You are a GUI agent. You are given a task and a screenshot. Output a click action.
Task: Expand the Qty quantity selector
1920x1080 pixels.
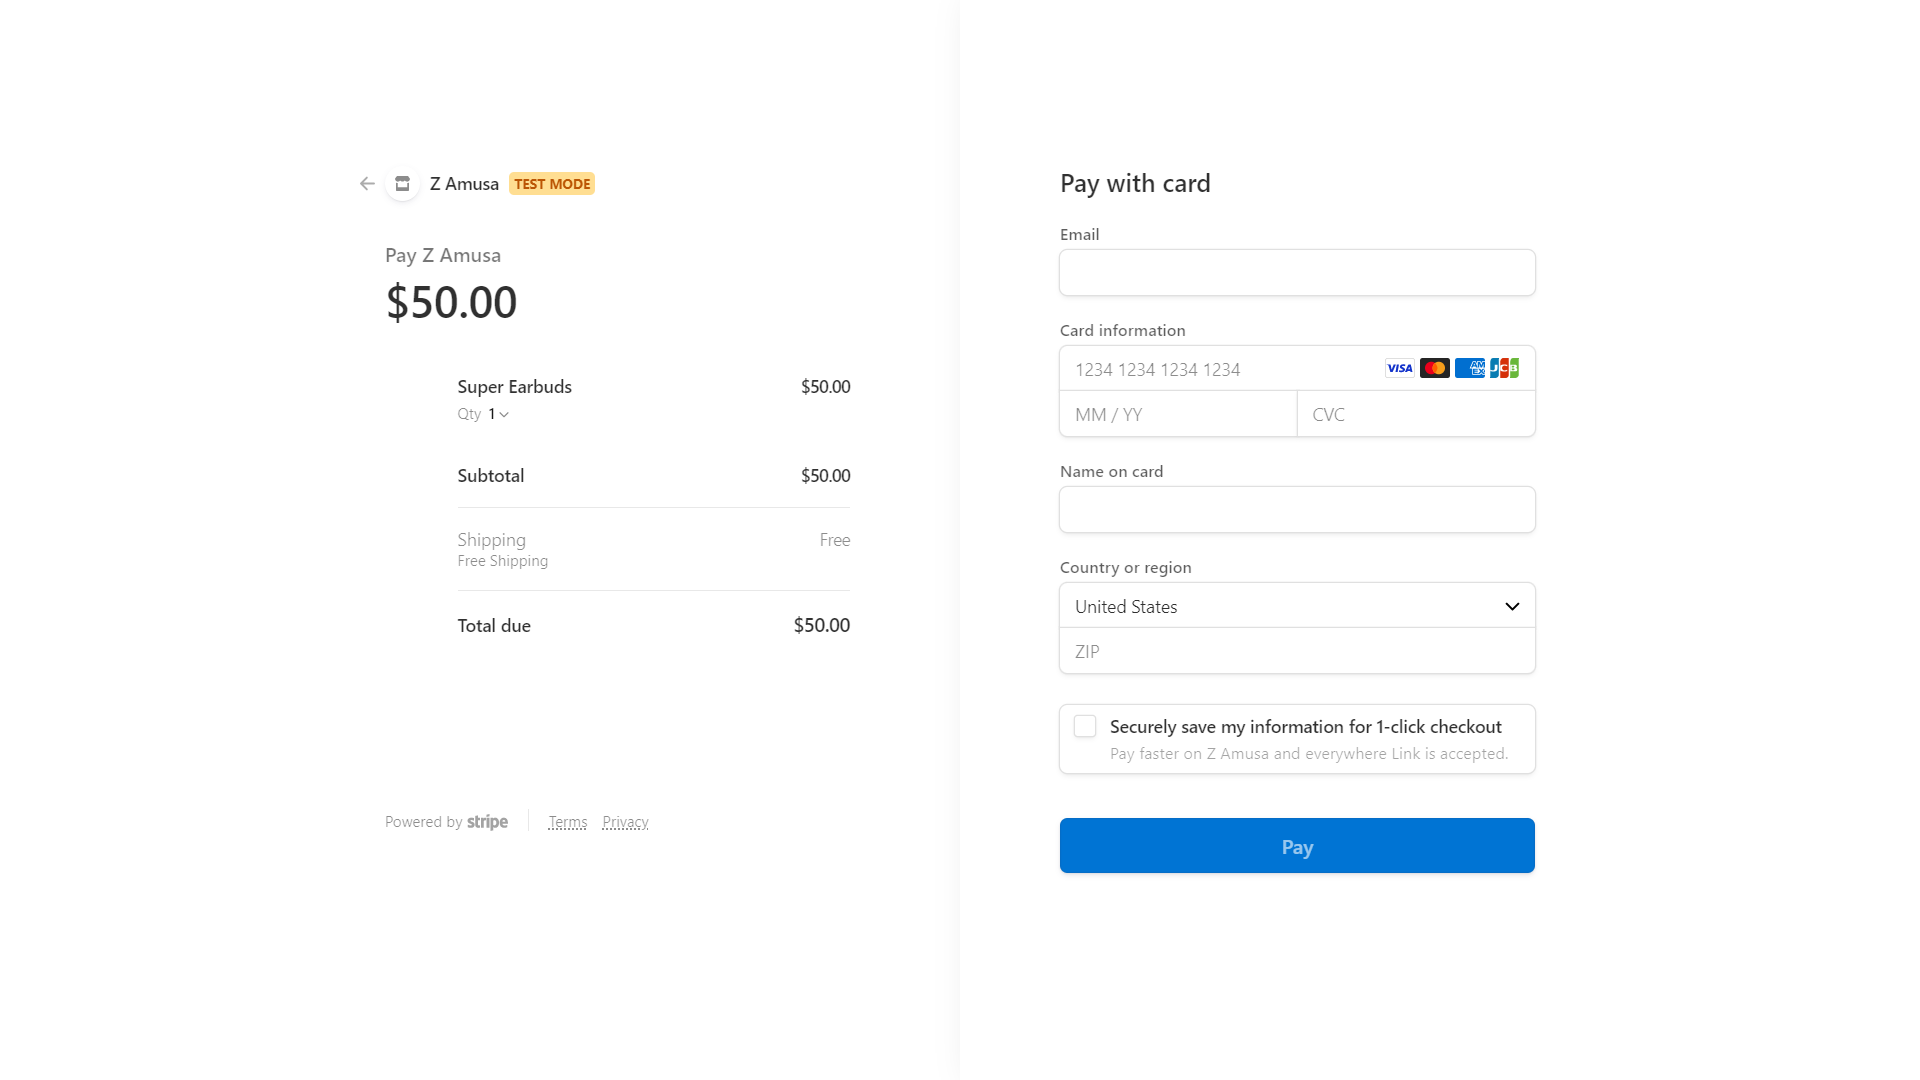[495, 413]
